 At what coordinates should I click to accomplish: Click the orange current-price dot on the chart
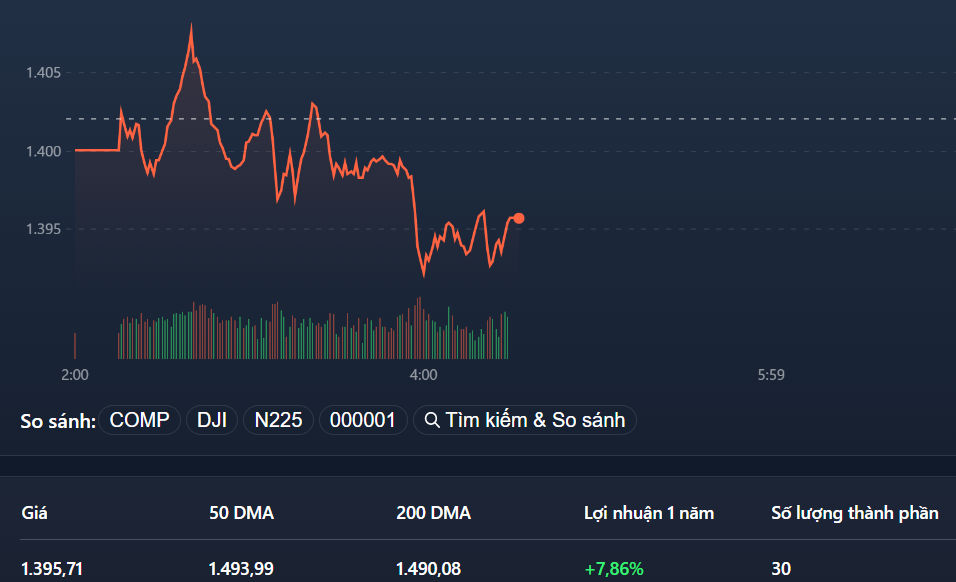pos(518,218)
